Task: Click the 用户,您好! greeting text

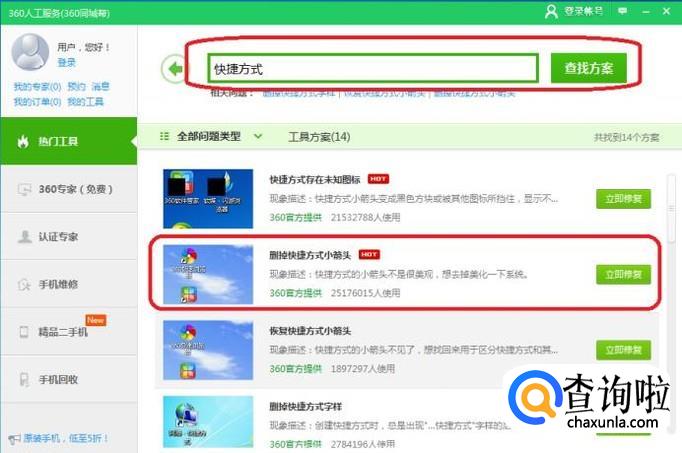Action: pos(84,47)
